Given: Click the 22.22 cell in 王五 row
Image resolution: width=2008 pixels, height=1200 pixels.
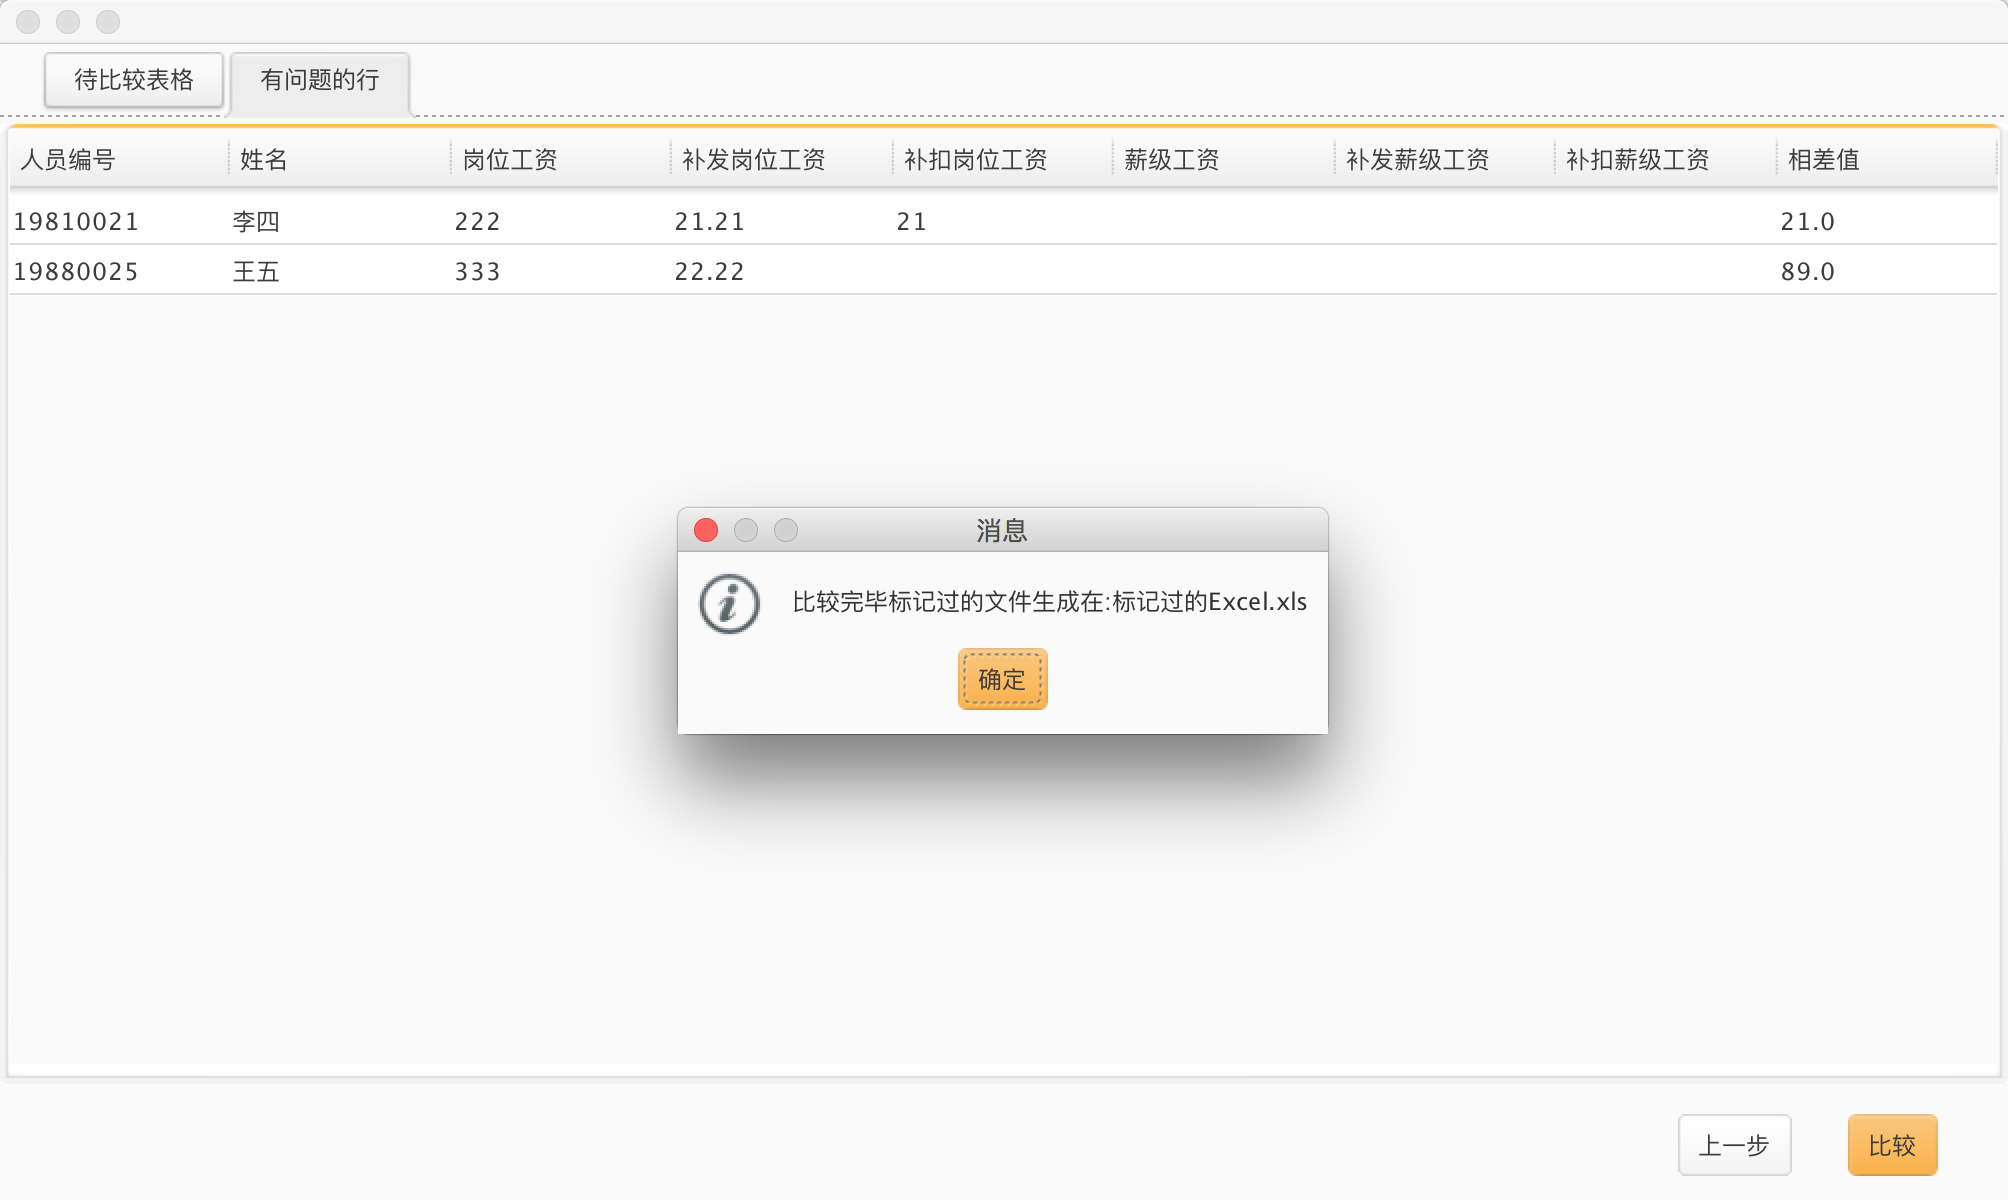Looking at the screenshot, I should pyautogui.click(x=710, y=272).
